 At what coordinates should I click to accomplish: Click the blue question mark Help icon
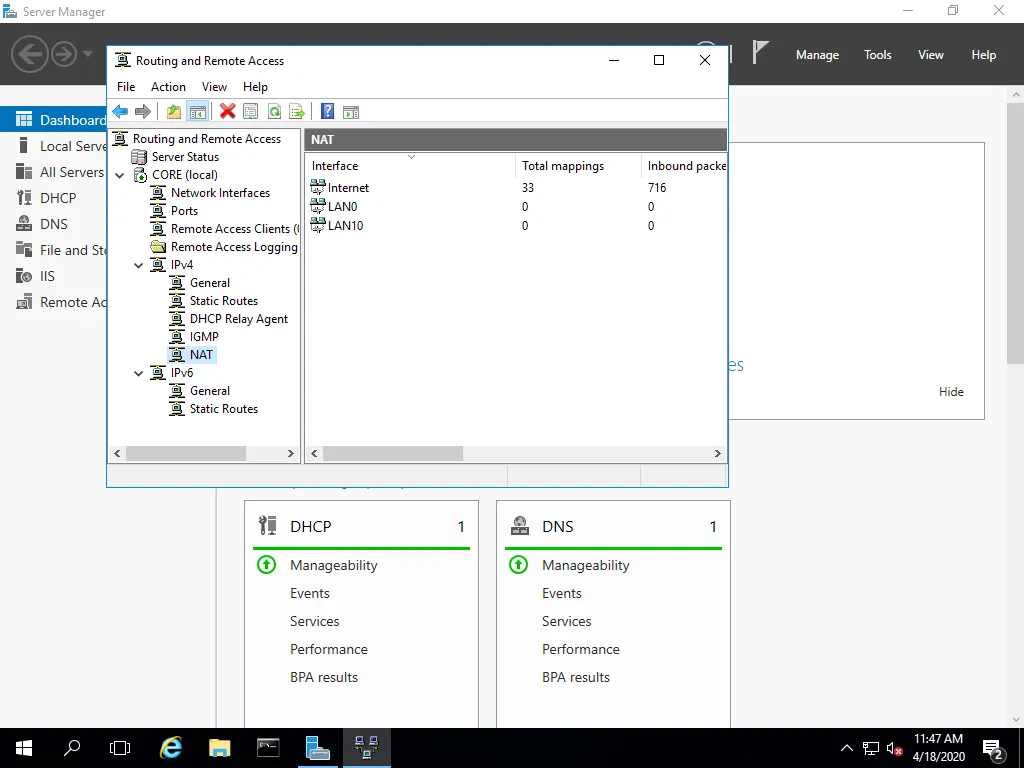click(328, 112)
